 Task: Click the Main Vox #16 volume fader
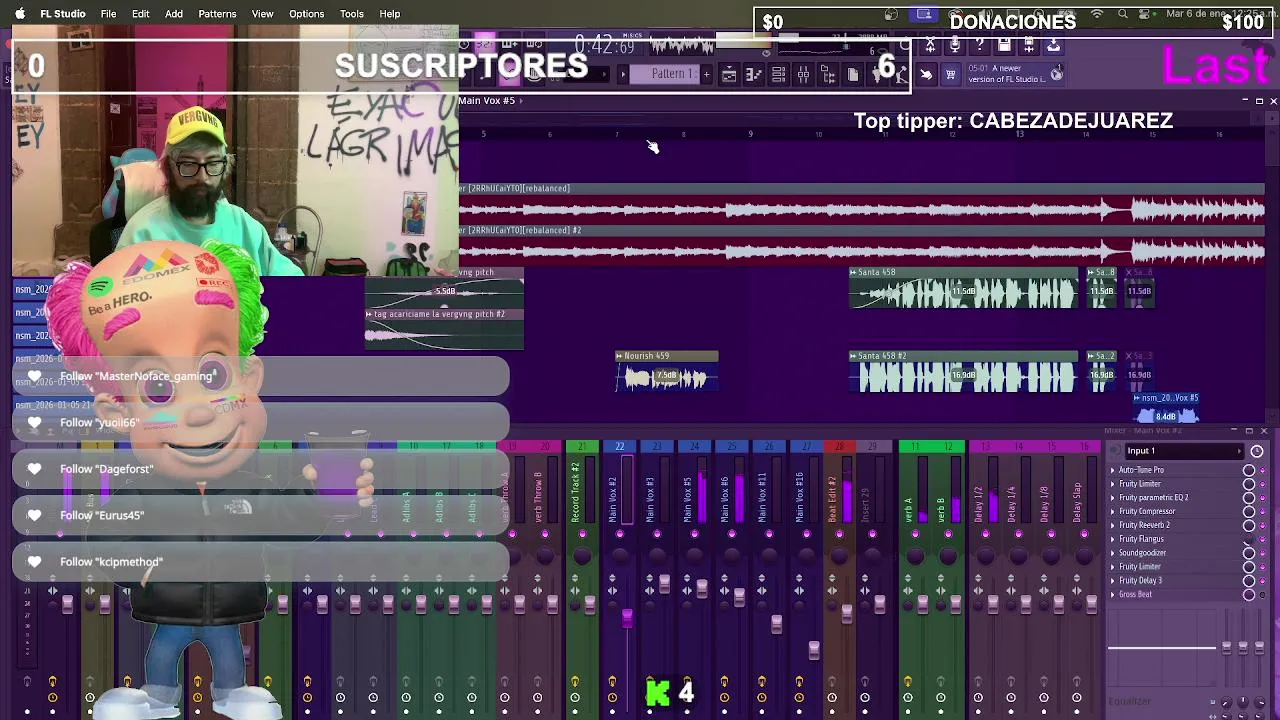(x=814, y=650)
